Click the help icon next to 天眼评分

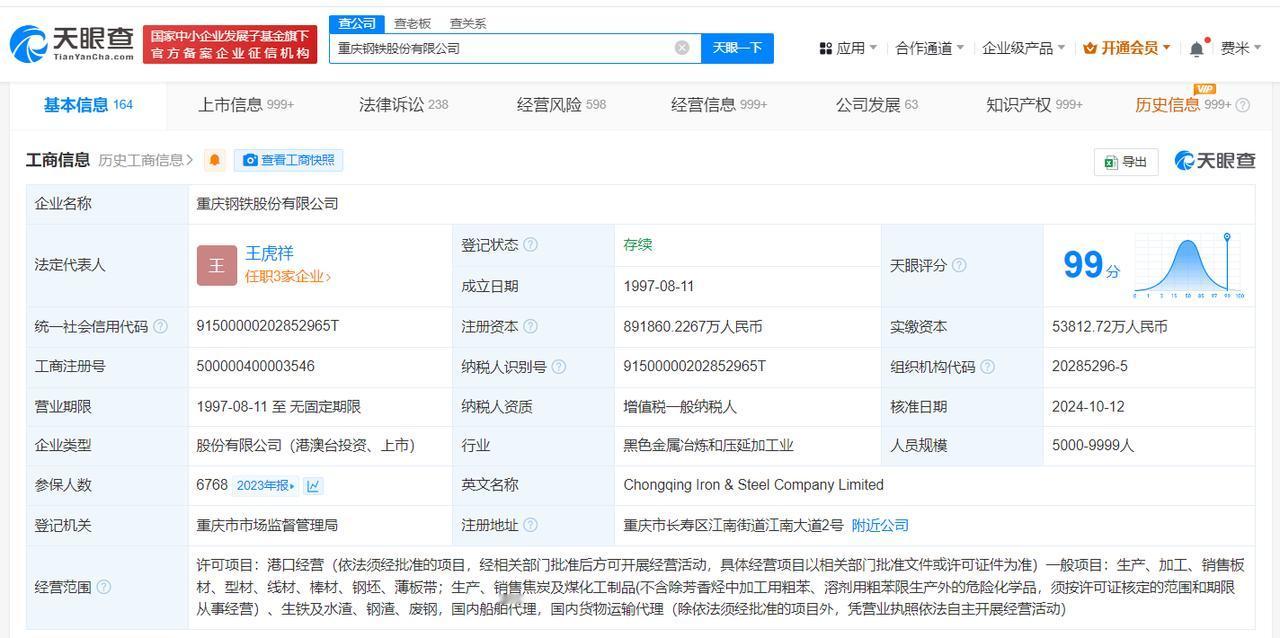pyautogui.click(x=959, y=265)
